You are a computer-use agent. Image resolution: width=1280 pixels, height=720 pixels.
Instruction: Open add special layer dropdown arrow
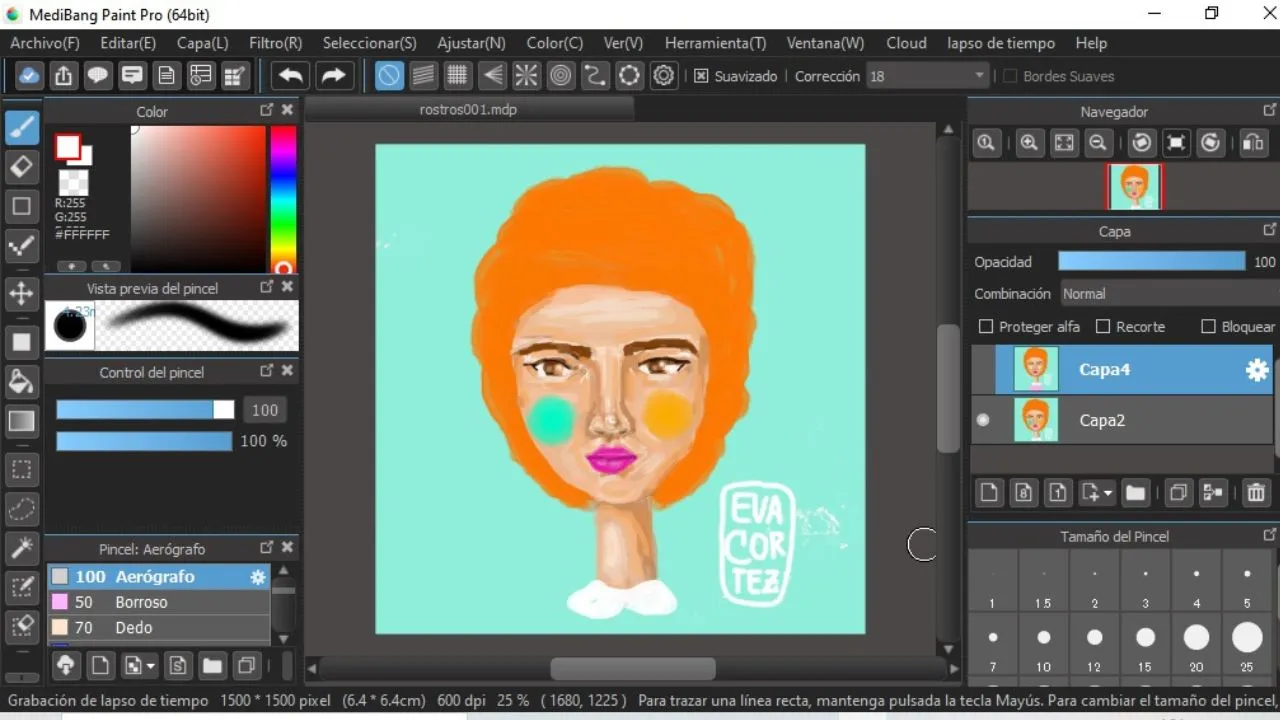click(1108, 493)
